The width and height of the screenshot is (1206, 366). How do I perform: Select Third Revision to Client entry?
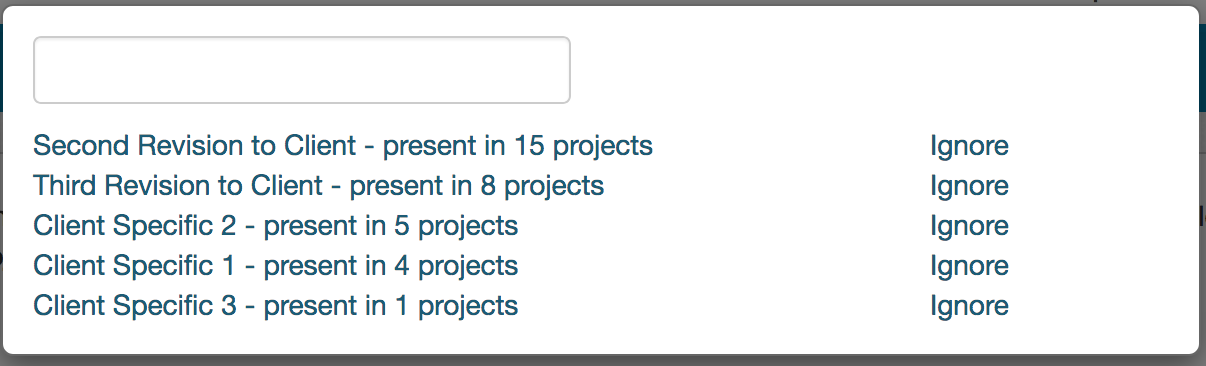pyautogui.click(x=319, y=186)
